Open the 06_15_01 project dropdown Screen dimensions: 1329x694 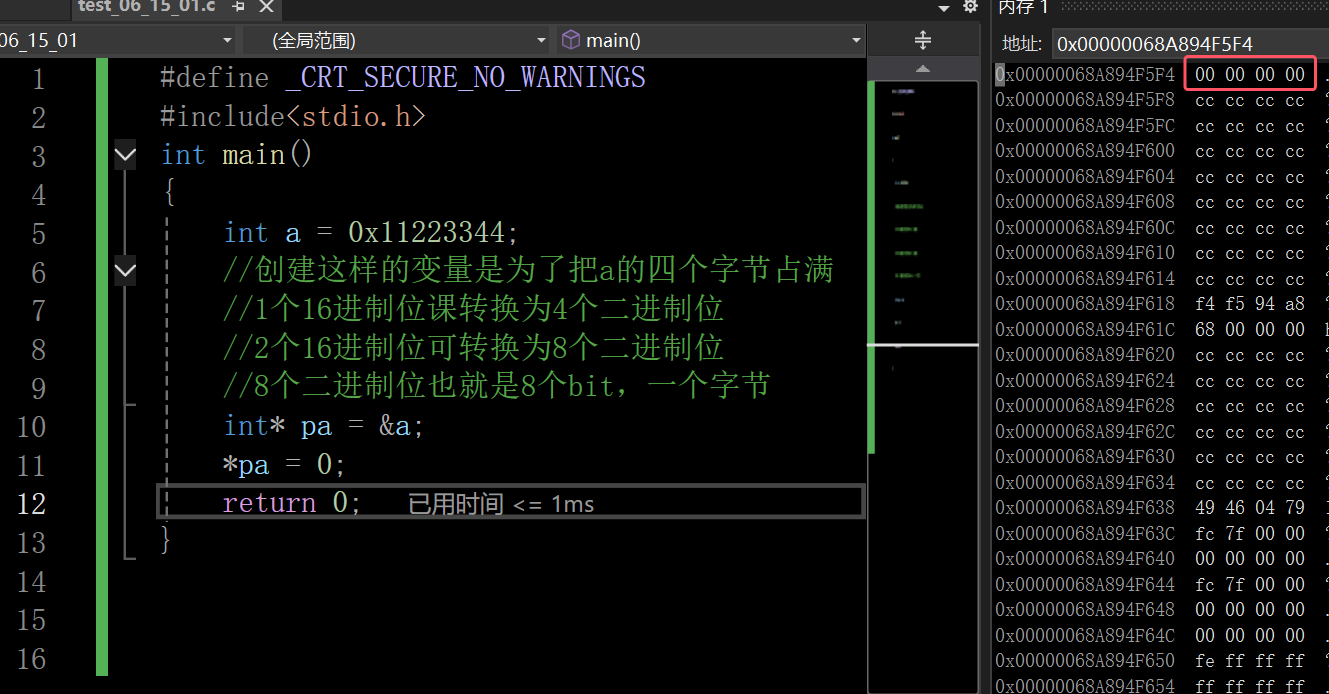[x=228, y=40]
